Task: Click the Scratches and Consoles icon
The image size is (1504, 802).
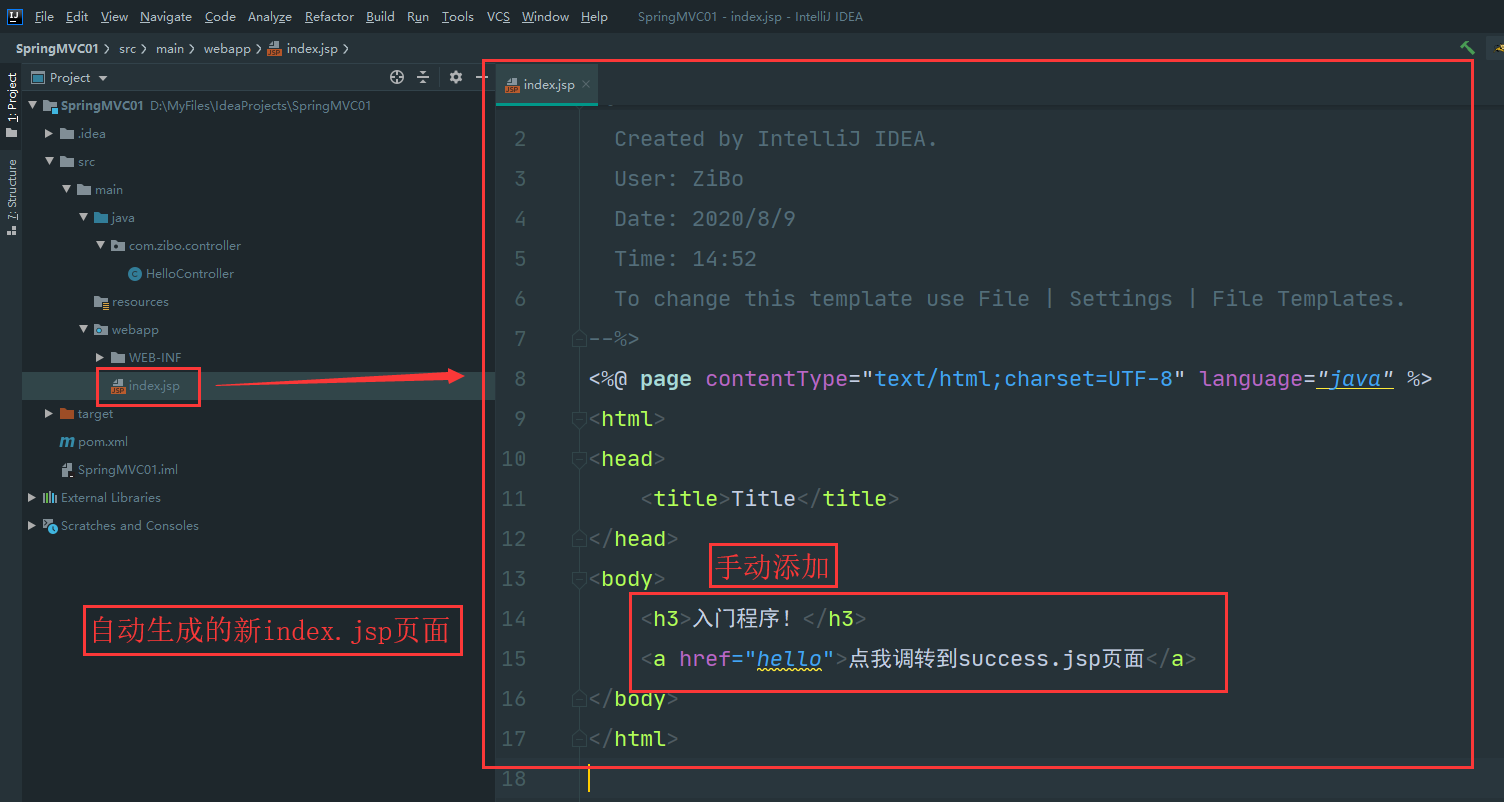Action: tap(50, 525)
